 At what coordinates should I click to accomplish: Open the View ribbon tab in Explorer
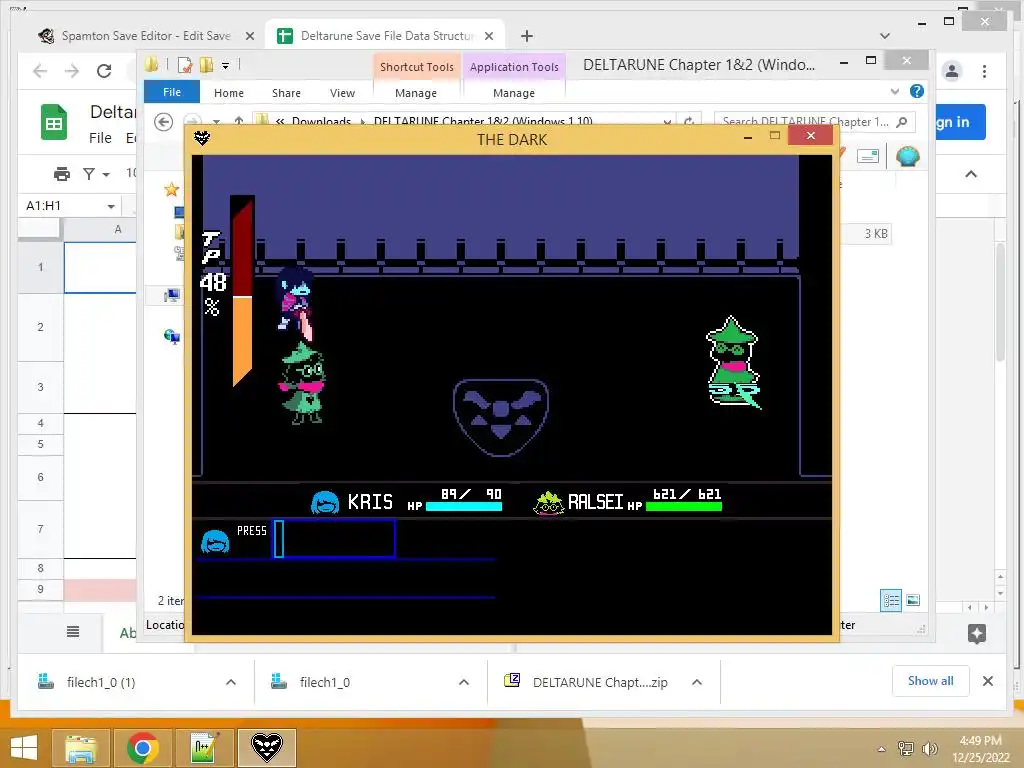coord(342,93)
